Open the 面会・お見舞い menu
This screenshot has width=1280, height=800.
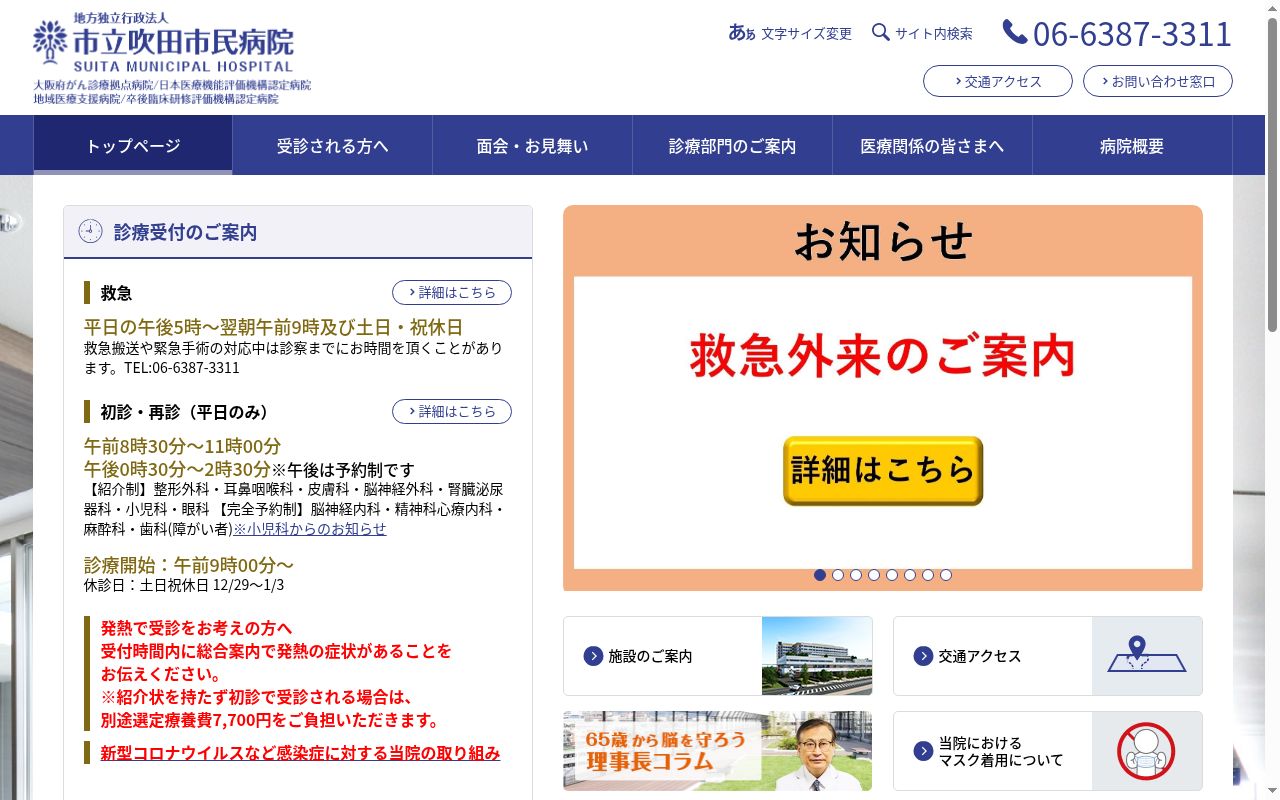click(533, 145)
